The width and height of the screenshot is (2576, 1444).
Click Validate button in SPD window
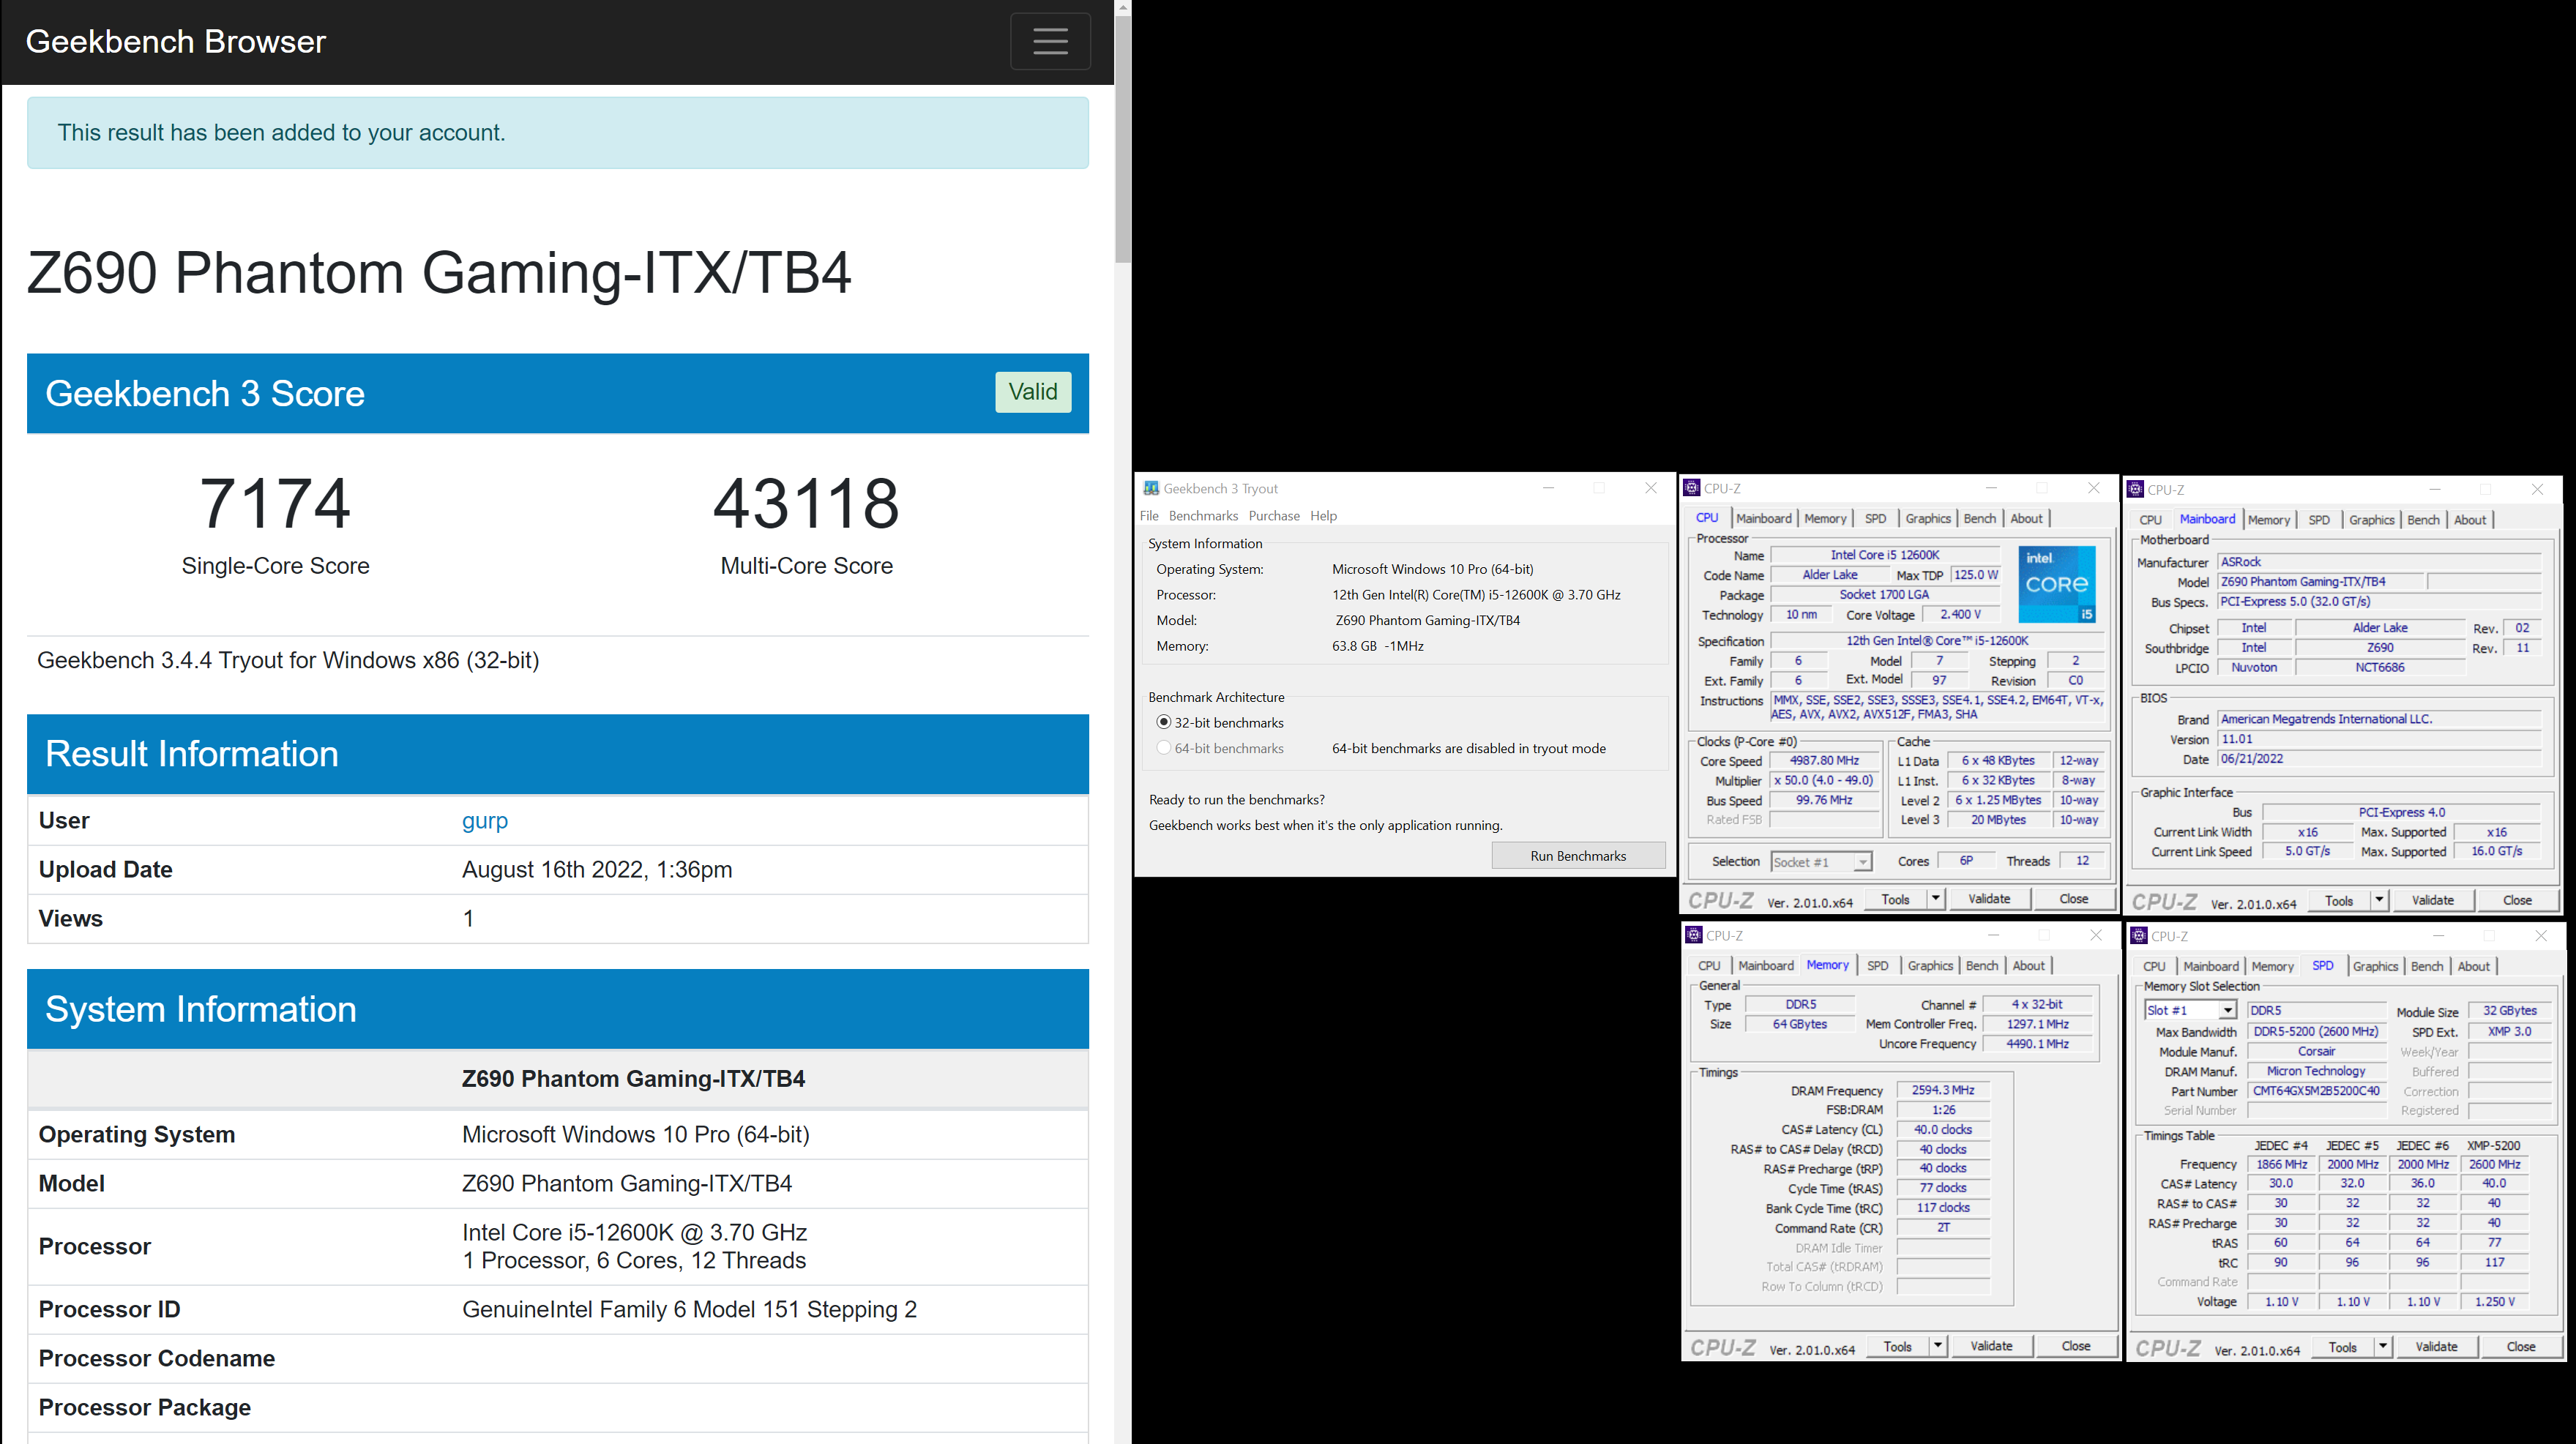[x=2436, y=1347]
